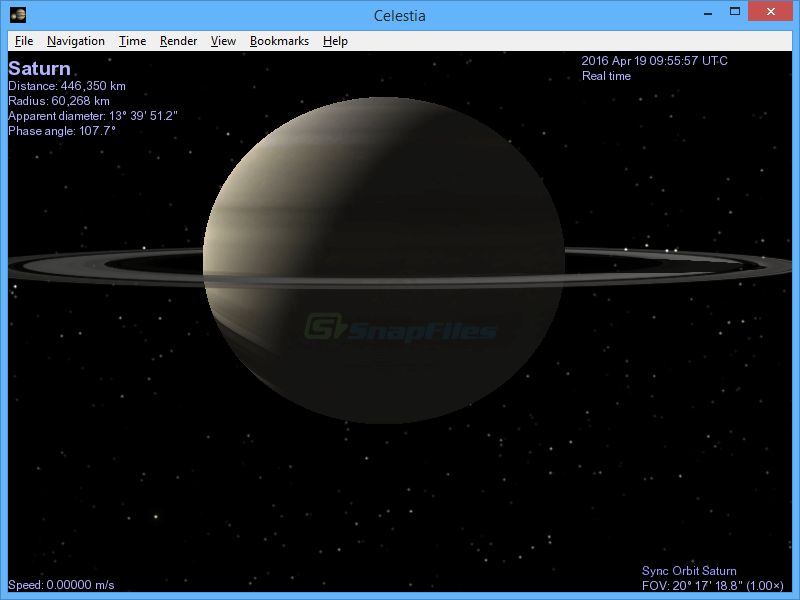Close the Celestia window

click(770, 12)
